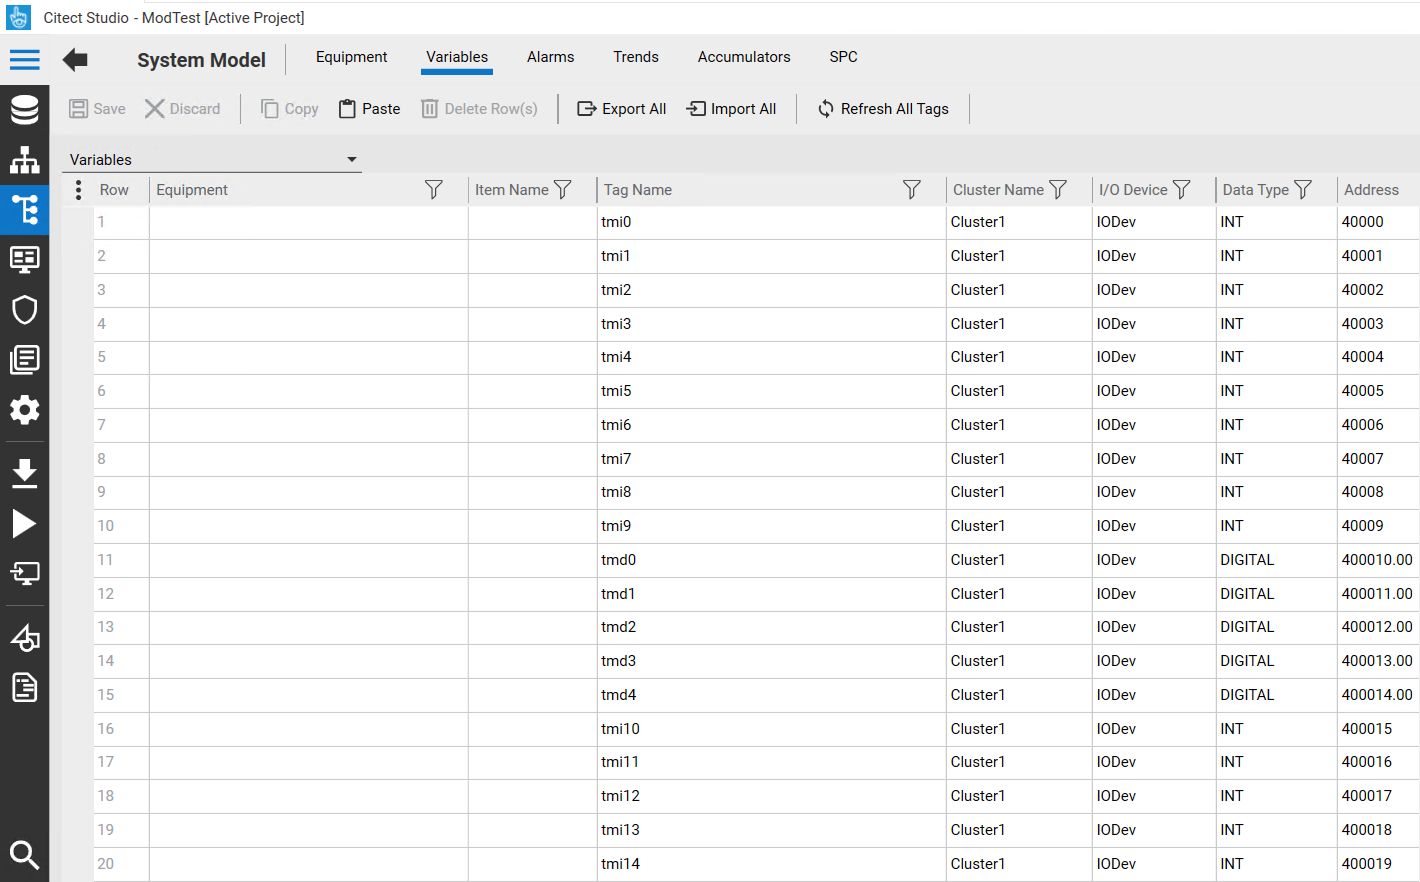The height and width of the screenshot is (882, 1420).
Task: Switch to the Accumulators tab
Action: coord(744,57)
